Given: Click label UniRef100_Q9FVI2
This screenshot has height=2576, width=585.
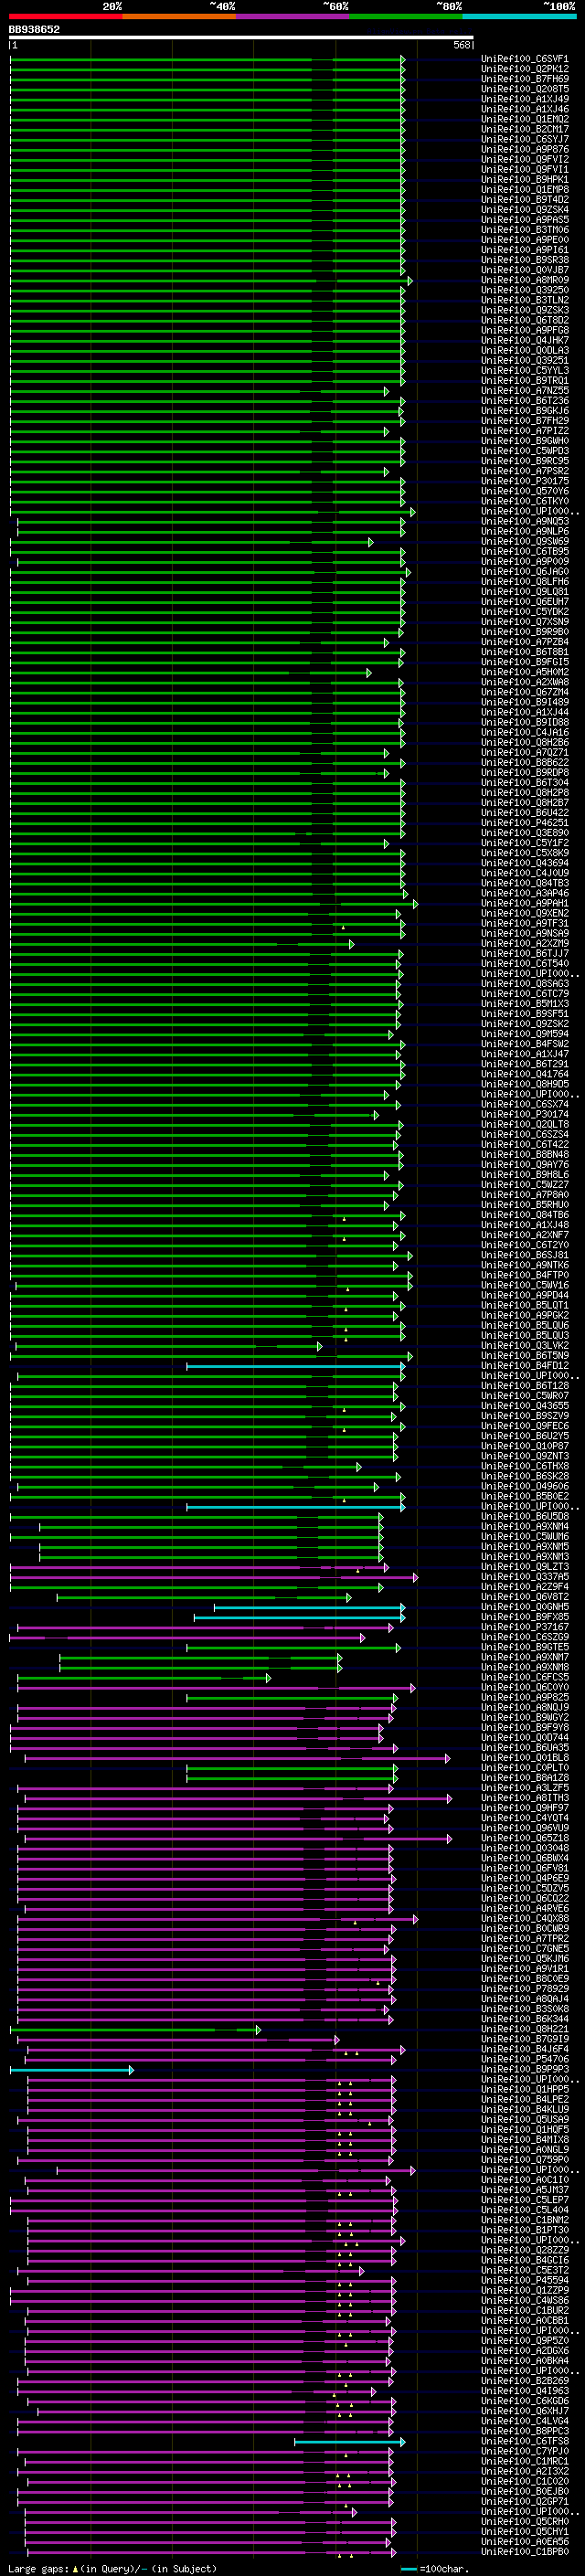Looking at the screenshot, I should coord(525,159).
